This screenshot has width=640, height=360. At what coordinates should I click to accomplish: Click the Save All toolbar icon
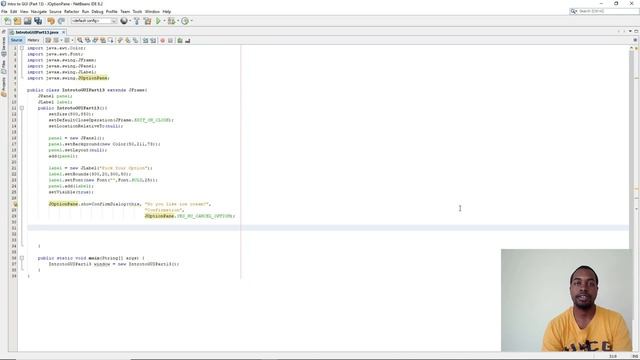38,21
